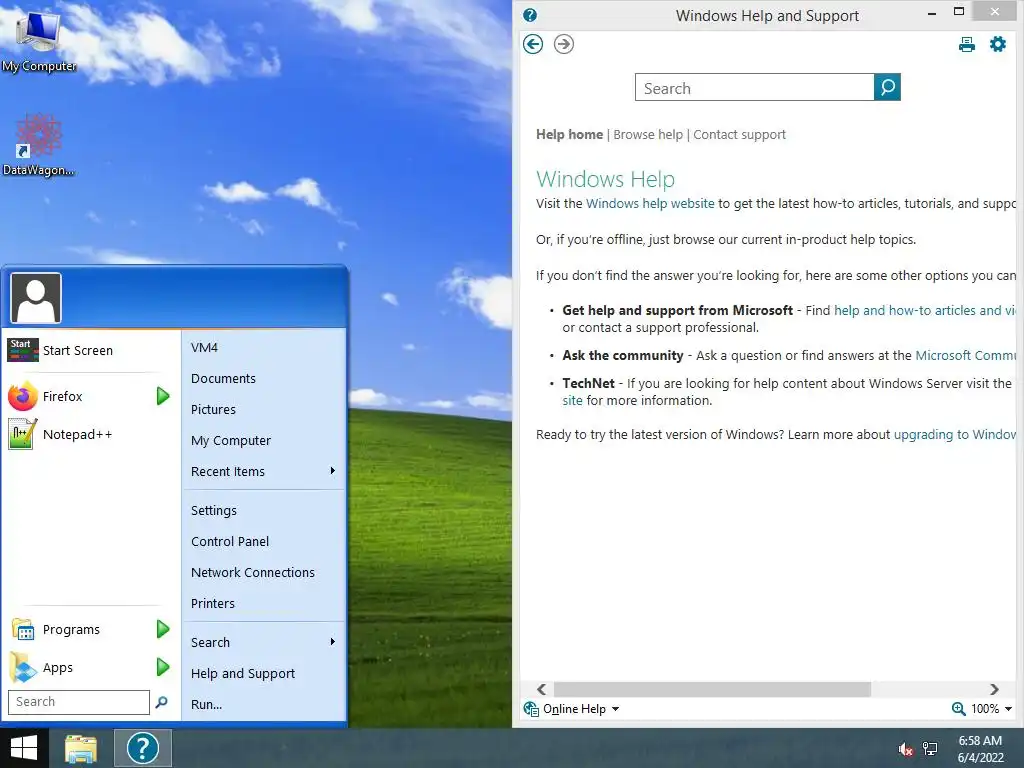Click the Print icon in Help window
The width and height of the screenshot is (1024, 768).
click(x=967, y=44)
